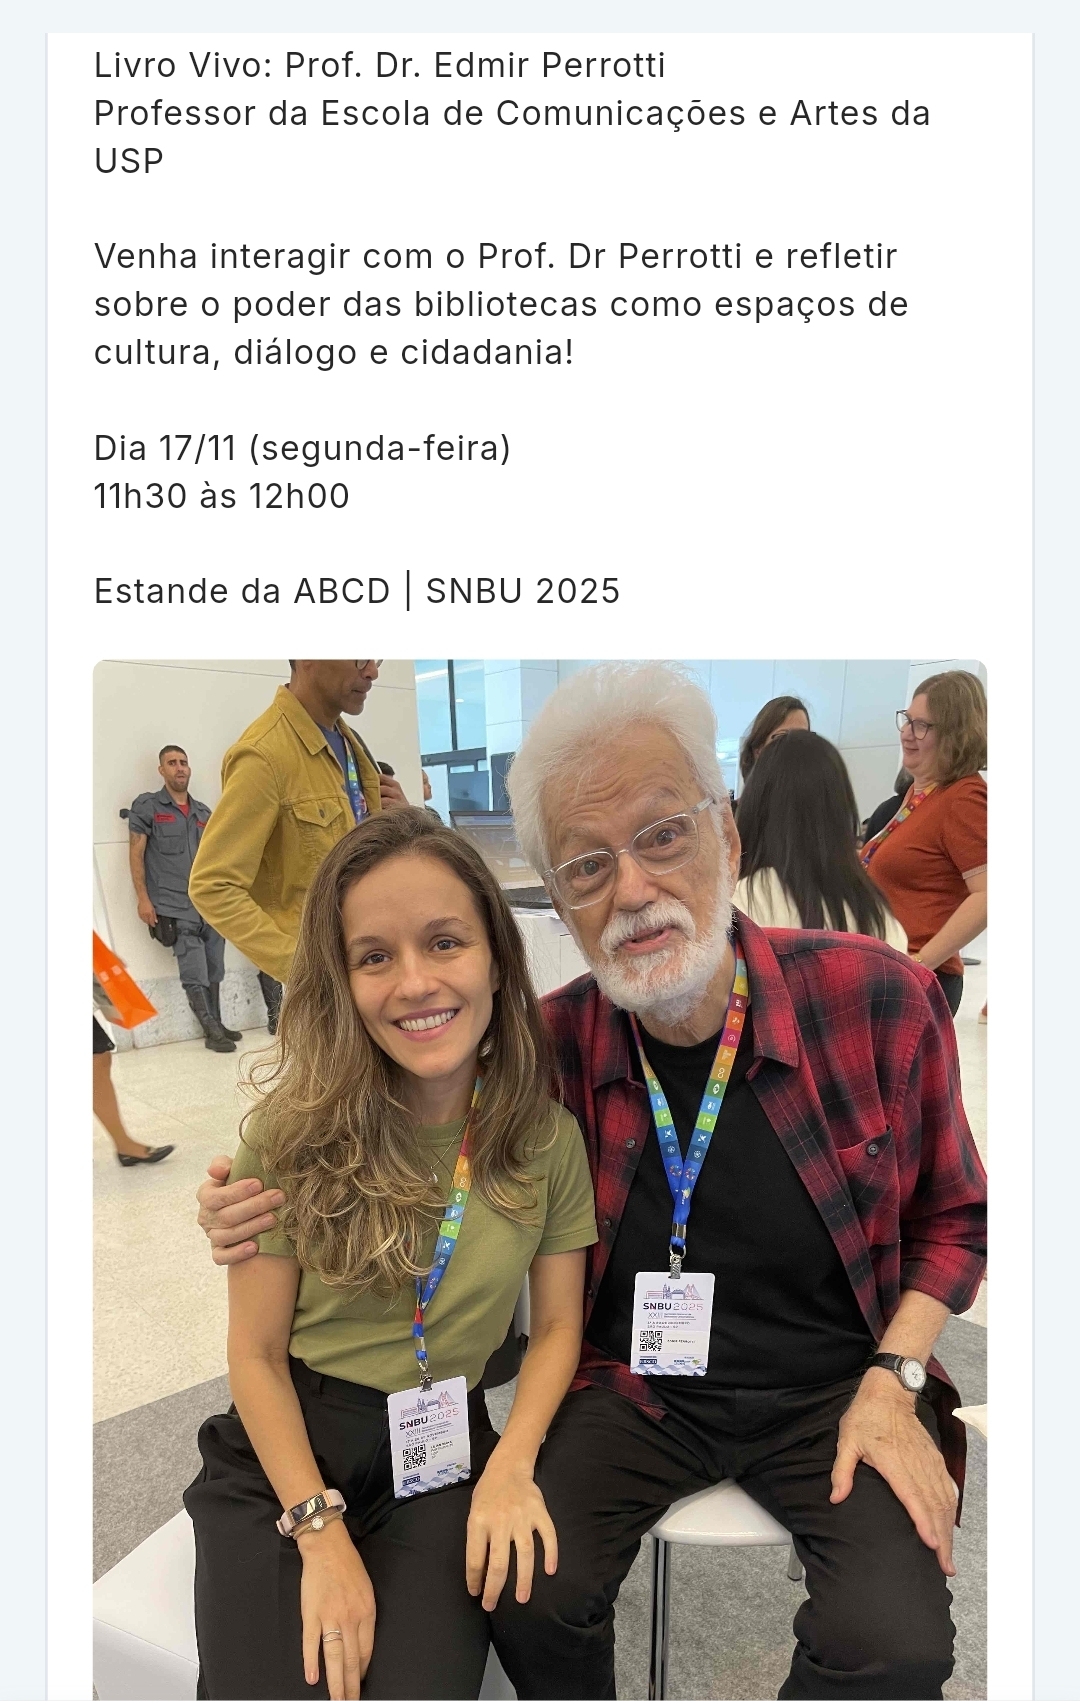Image resolution: width=1080 pixels, height=1701 pixels.
Task: Select the 'Livro Vivo: Prof. Dr. Edmir Perrotti' line
Action: [380, 65]
